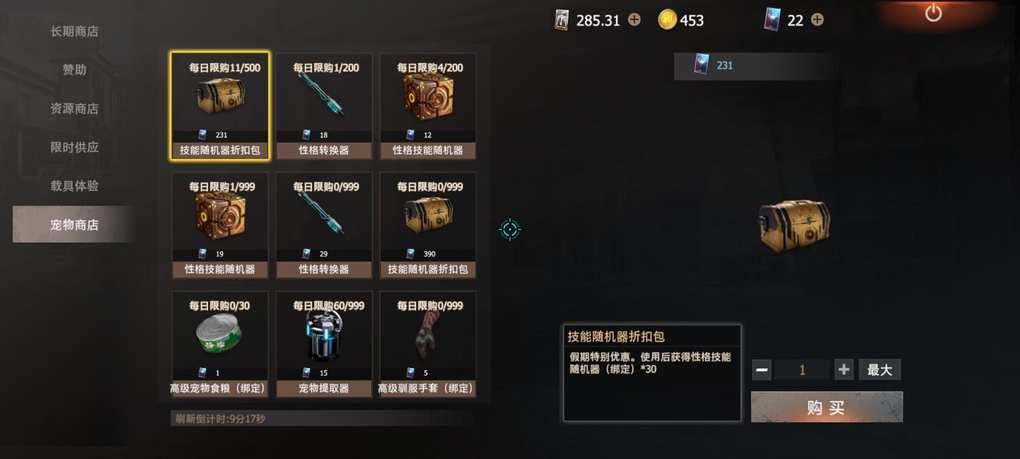Select the 技能随机器折扣包 item priced 231
Viewport: 1020px width, 459px height.
pyautogui.click(x=220, y=106)
